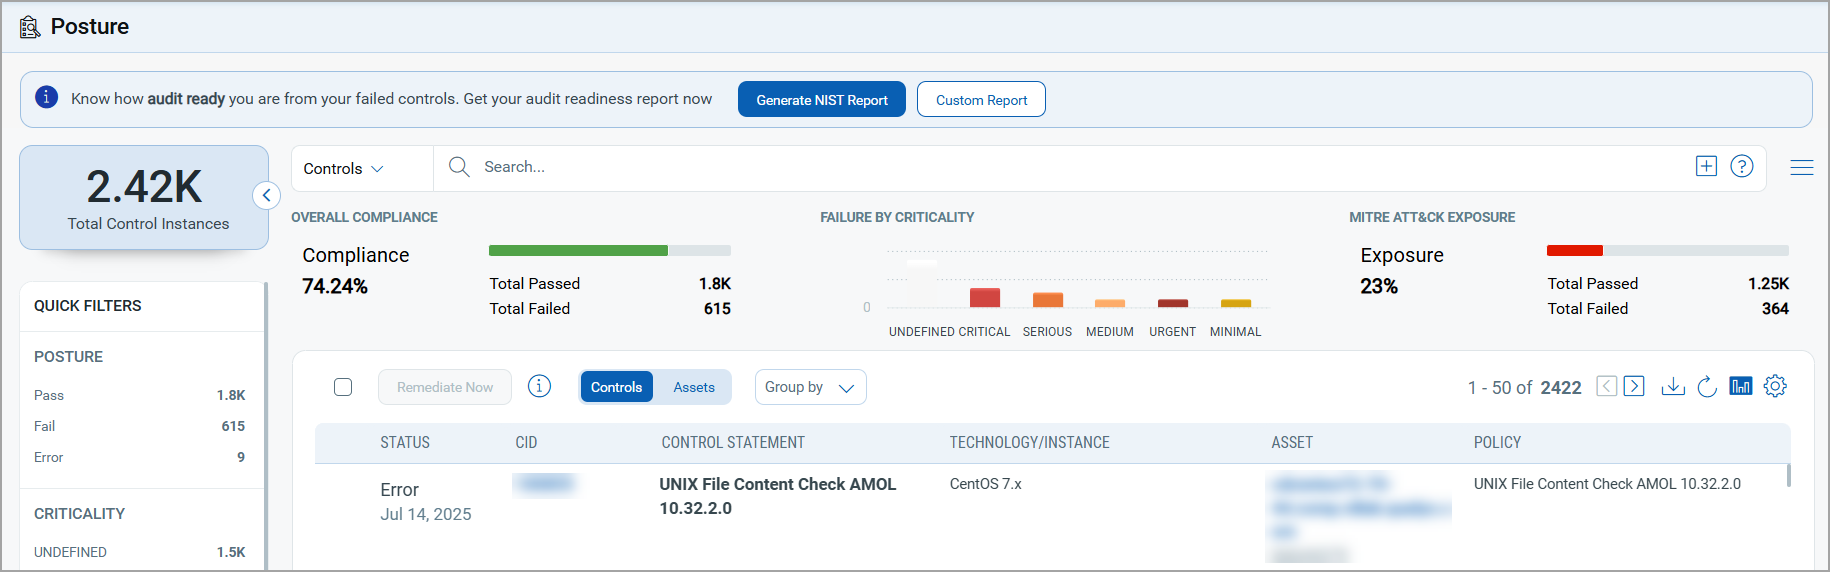Screen dimensions: 1830x572
Task: Switch to the Assets view tab
Action: point(694,387)
